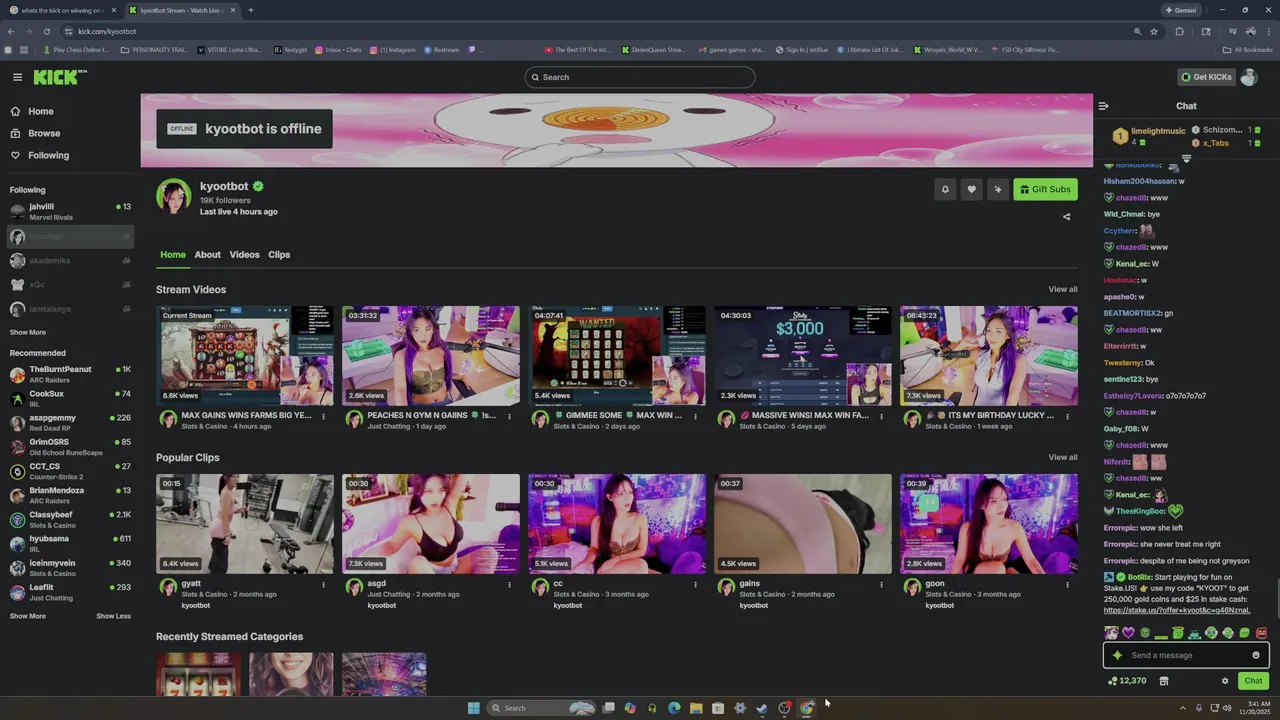Click the share icon below Gift Subs
The height and width of the screenshot is (720, 1280).
(1066, 216)
